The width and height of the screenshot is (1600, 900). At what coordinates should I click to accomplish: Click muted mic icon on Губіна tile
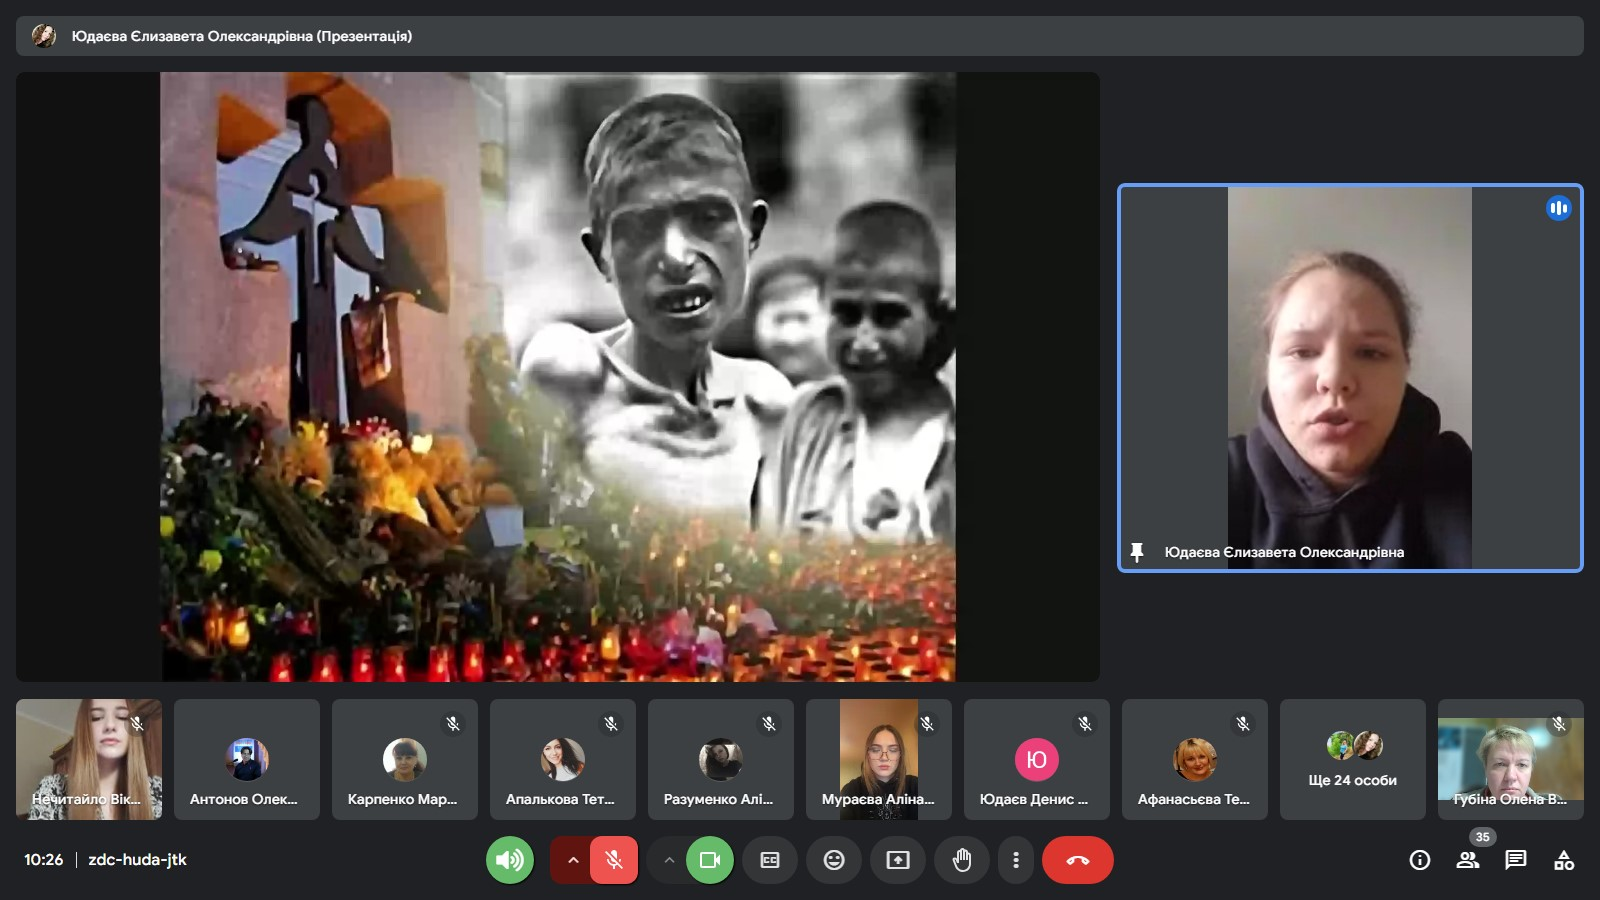(x=1559, y=723)
